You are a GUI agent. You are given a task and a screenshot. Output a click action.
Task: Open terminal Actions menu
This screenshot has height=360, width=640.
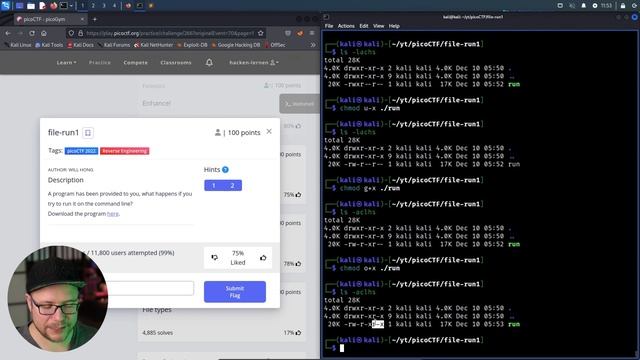point(346,26)
